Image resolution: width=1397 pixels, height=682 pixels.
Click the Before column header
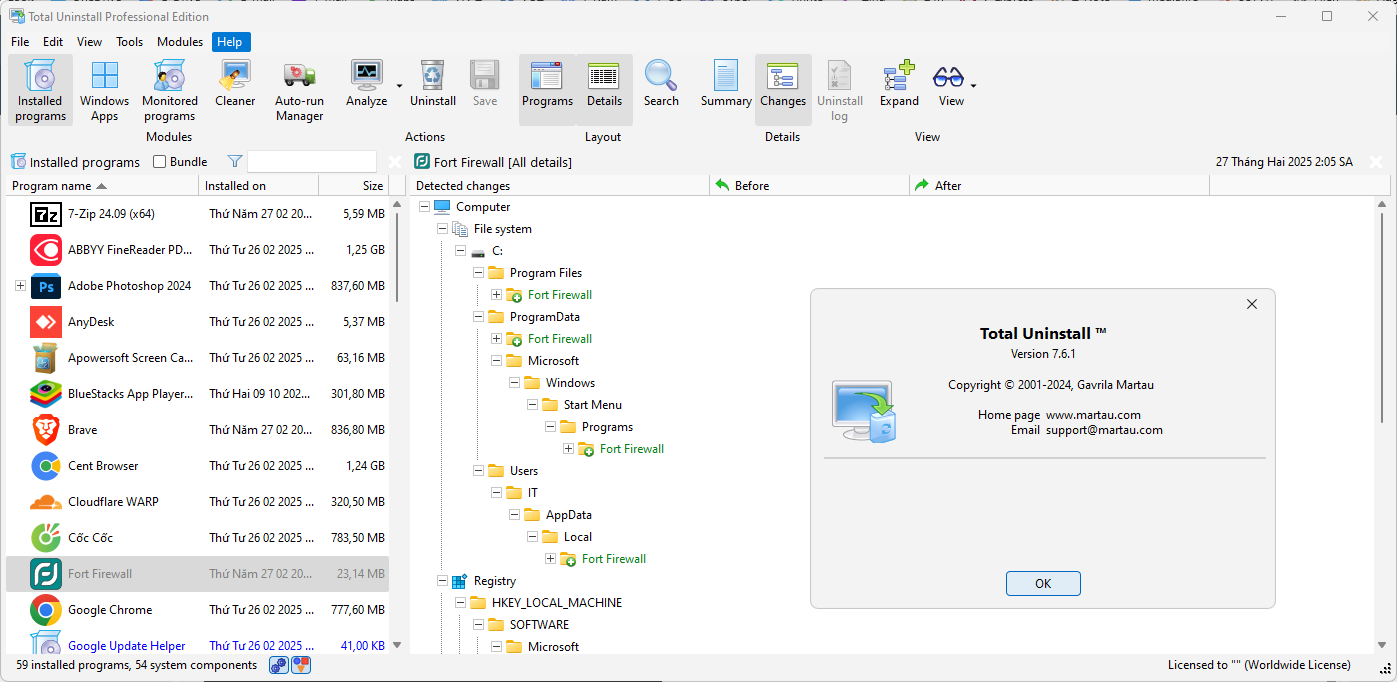pyautogui.click(x=809, y=186)
